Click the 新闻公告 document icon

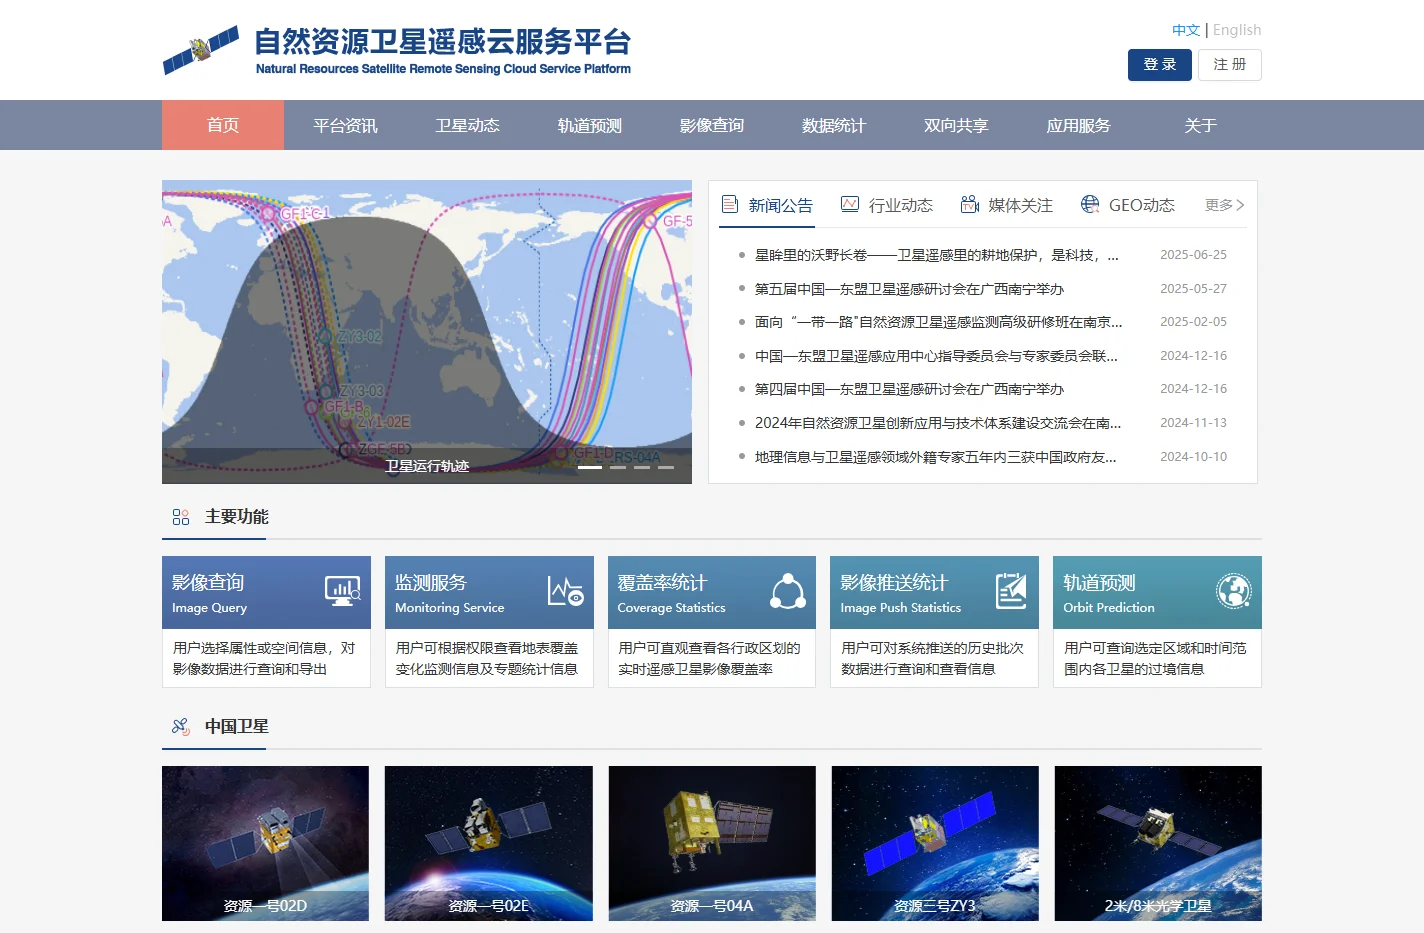[730, 204]
